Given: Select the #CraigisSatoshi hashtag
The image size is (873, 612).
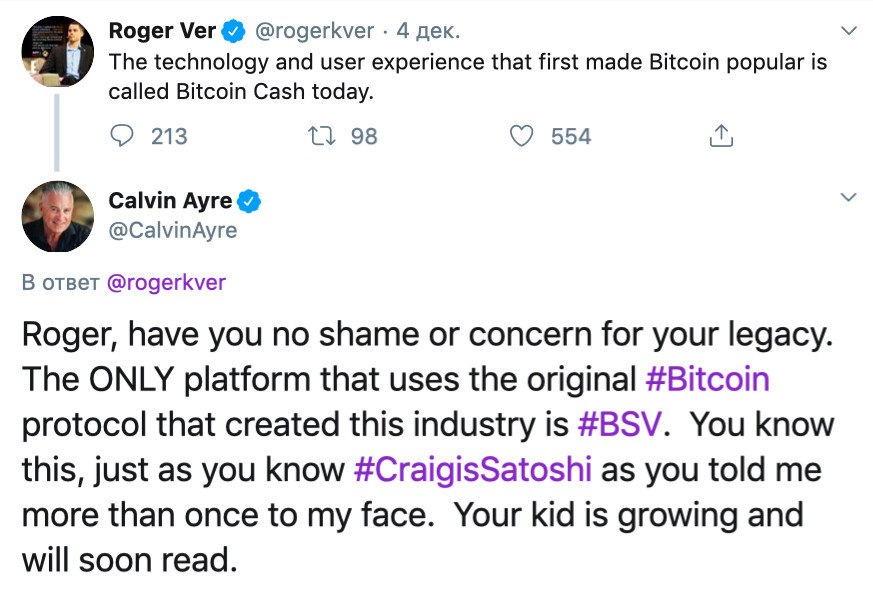Looking at the screenshot, I should [474, 470].
